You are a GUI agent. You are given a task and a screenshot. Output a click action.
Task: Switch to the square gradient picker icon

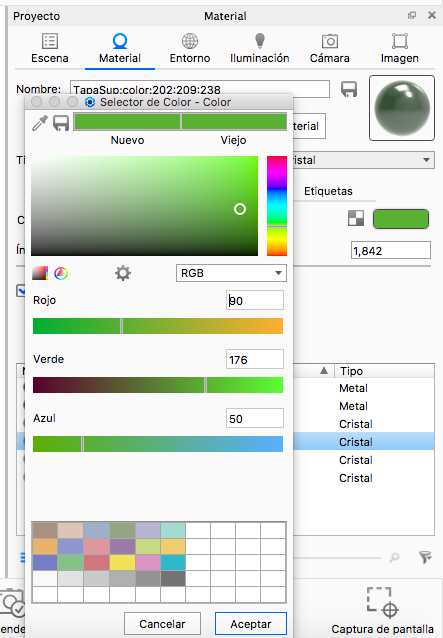40,273
